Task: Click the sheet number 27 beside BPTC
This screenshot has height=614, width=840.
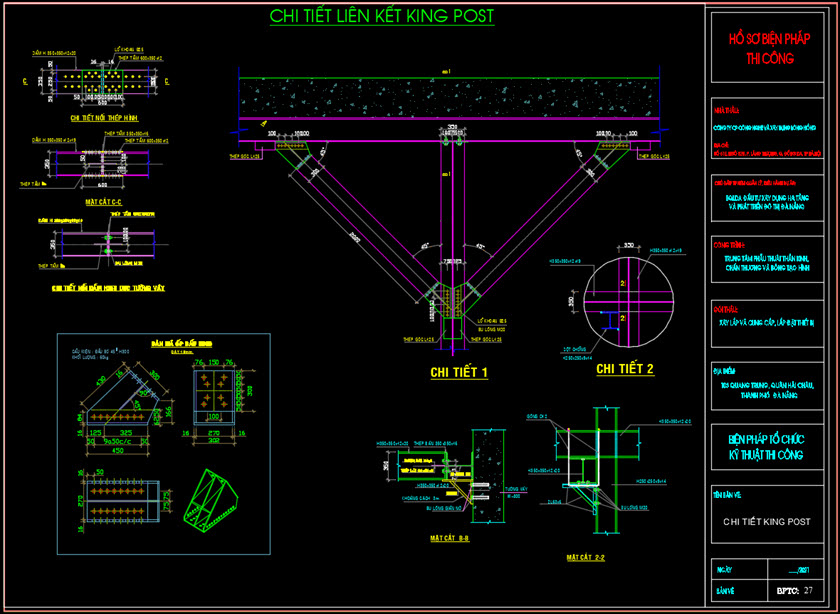Action: pyautogui.click(x=808, y=591)
